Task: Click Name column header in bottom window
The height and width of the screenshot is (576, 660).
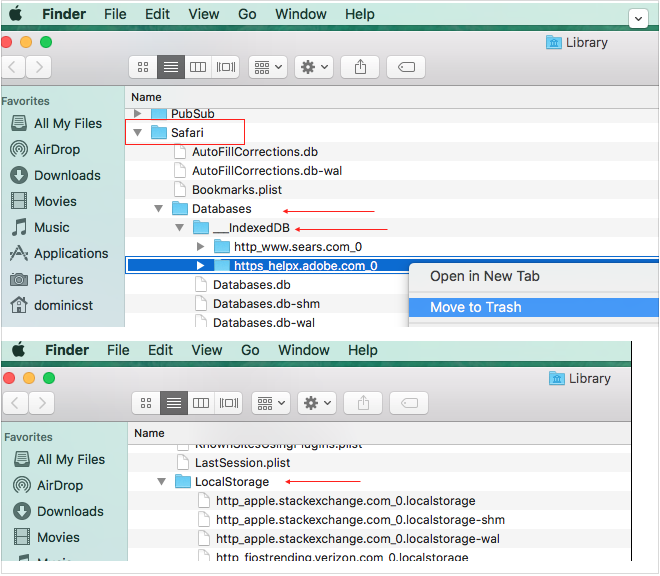Action: point(149,433)
